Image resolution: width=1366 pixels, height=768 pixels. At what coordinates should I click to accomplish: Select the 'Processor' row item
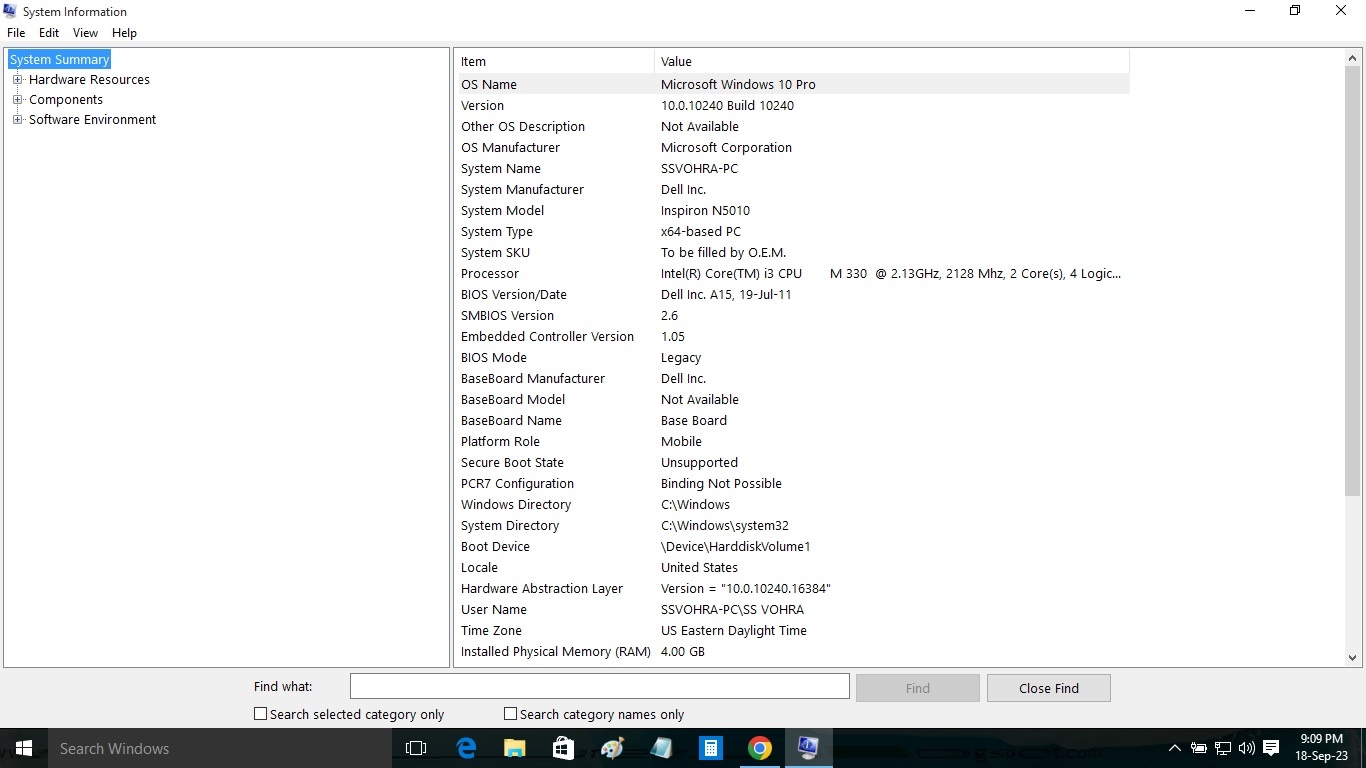490,274
